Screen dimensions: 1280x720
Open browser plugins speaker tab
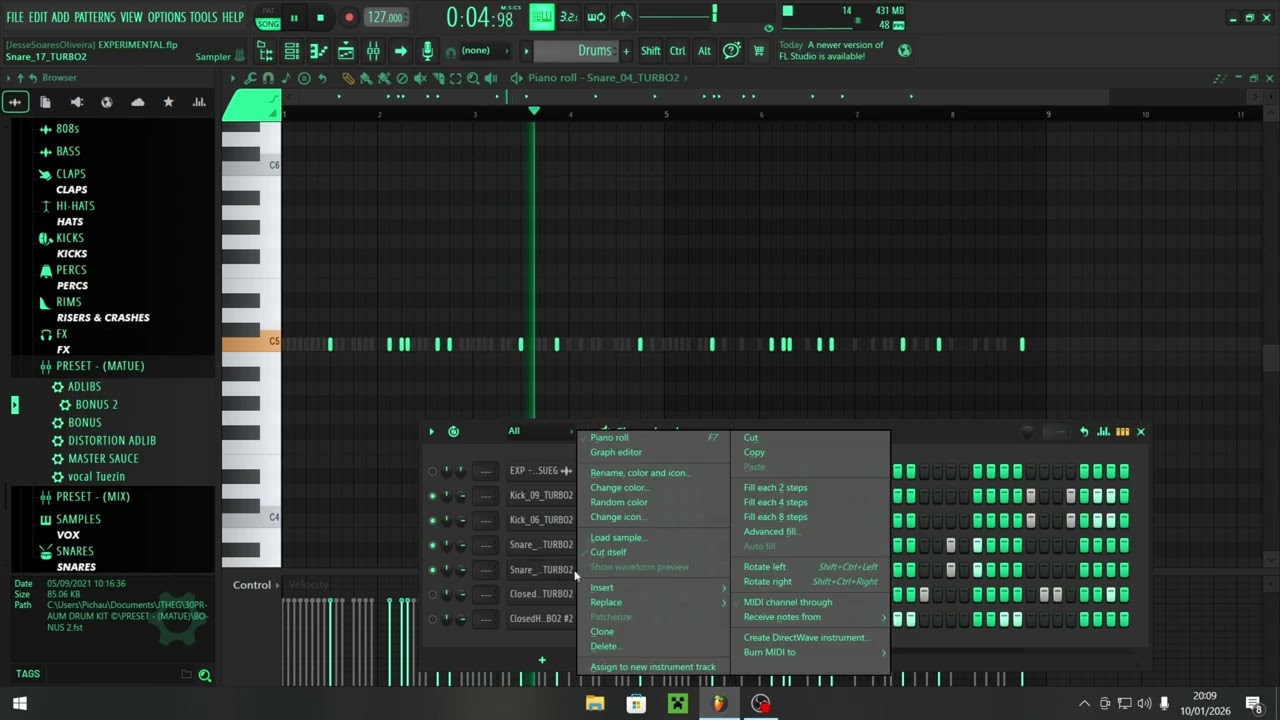(76, 102)
